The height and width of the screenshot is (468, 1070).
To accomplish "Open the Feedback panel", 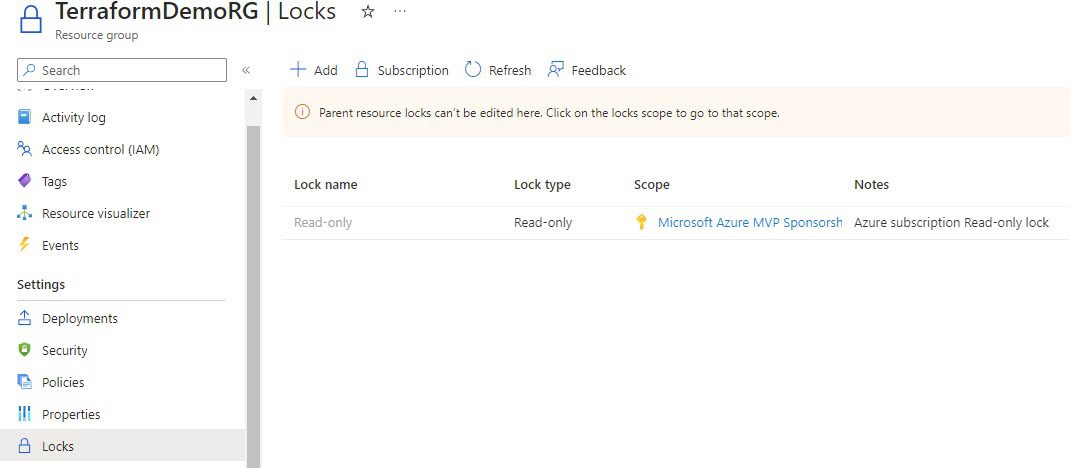I will tap(586, 70).
